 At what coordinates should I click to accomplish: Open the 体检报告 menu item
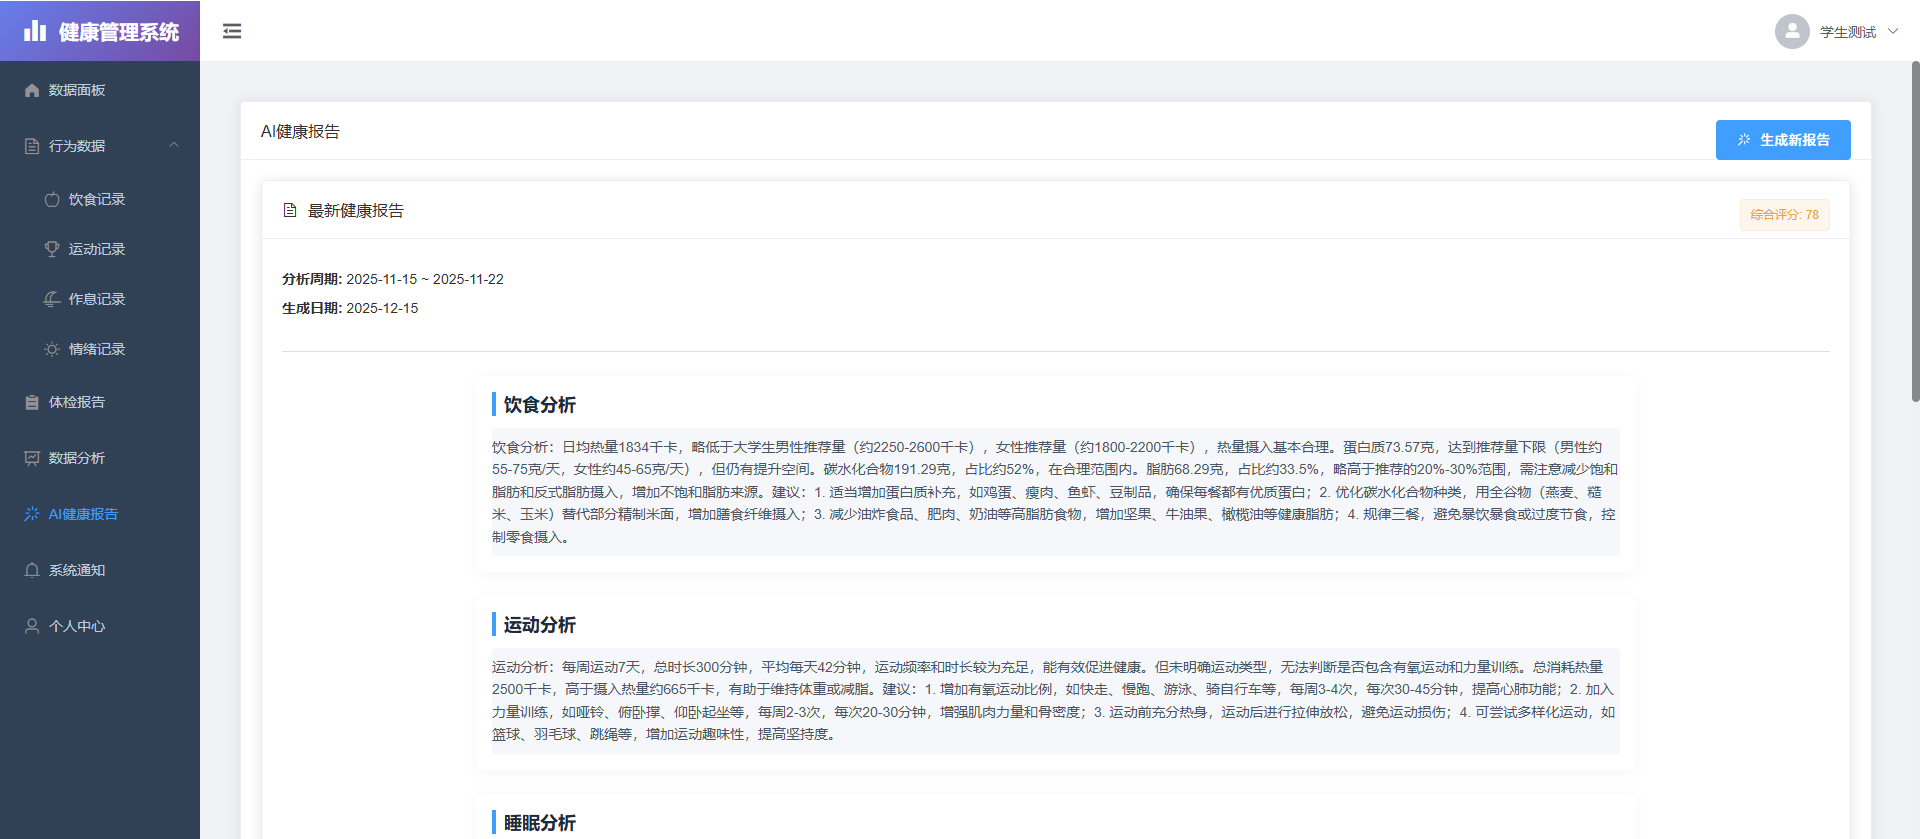tap(100, 402)
